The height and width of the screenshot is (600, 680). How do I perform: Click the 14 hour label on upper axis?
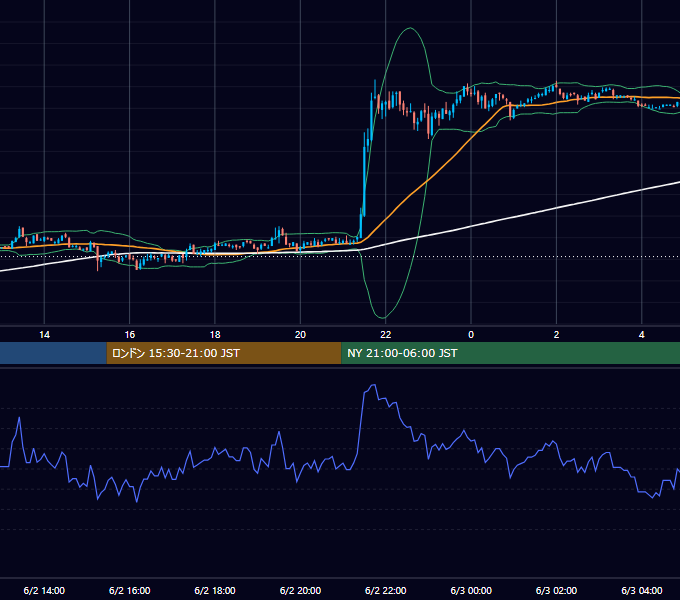(x=44, y=335)
